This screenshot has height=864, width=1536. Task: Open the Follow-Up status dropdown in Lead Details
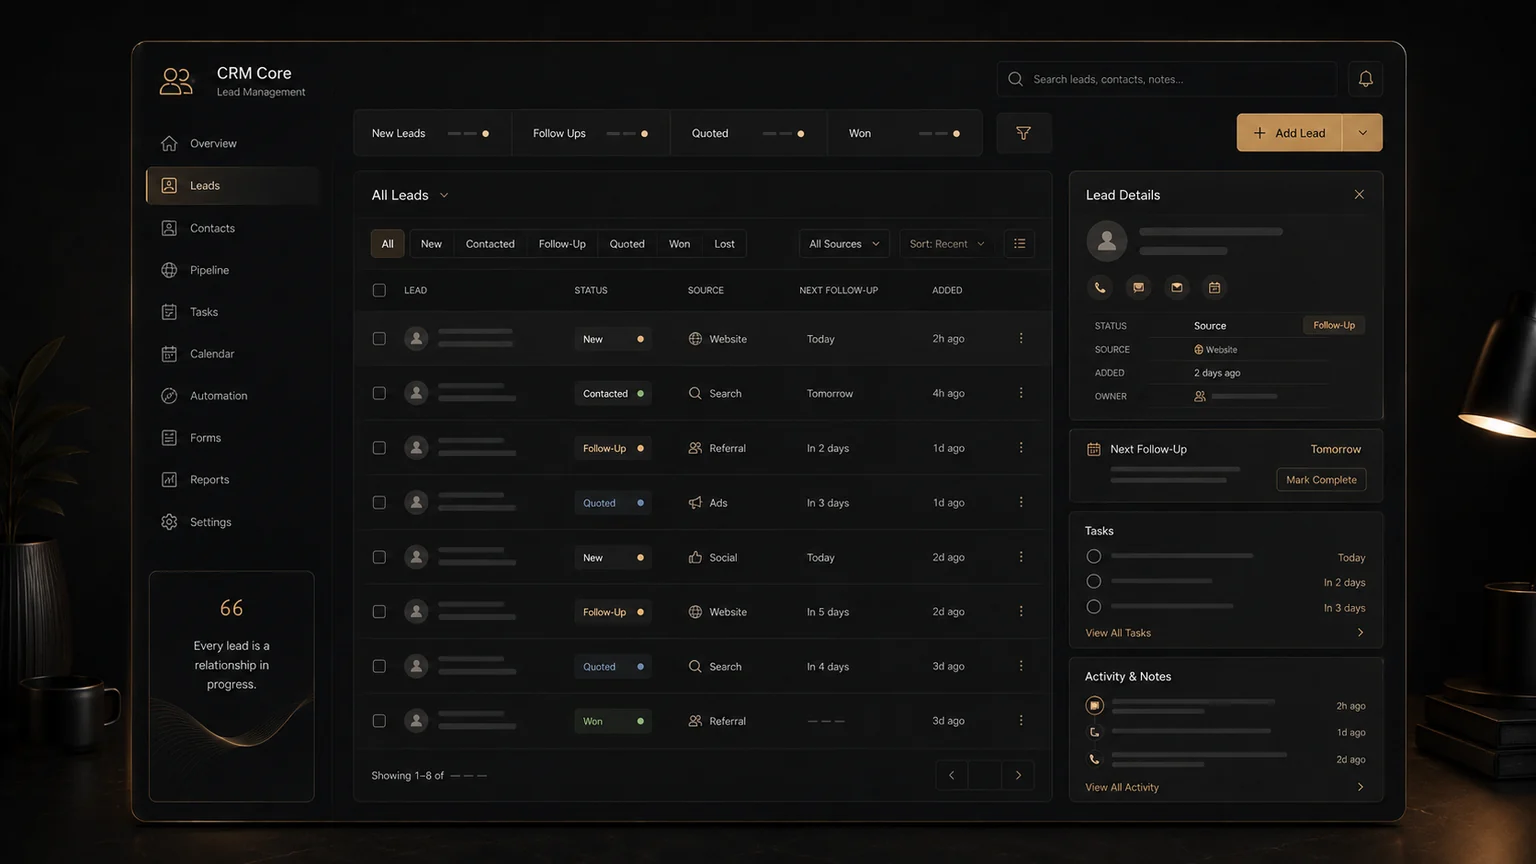click(1334, 325)
